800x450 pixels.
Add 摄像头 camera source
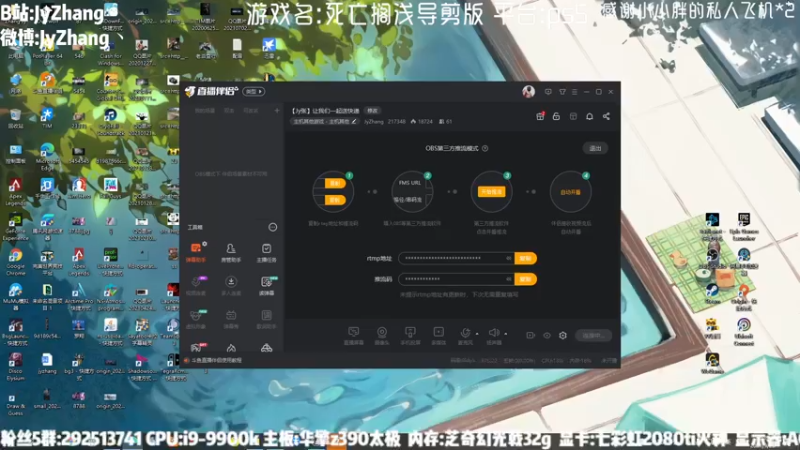point(382,336)
